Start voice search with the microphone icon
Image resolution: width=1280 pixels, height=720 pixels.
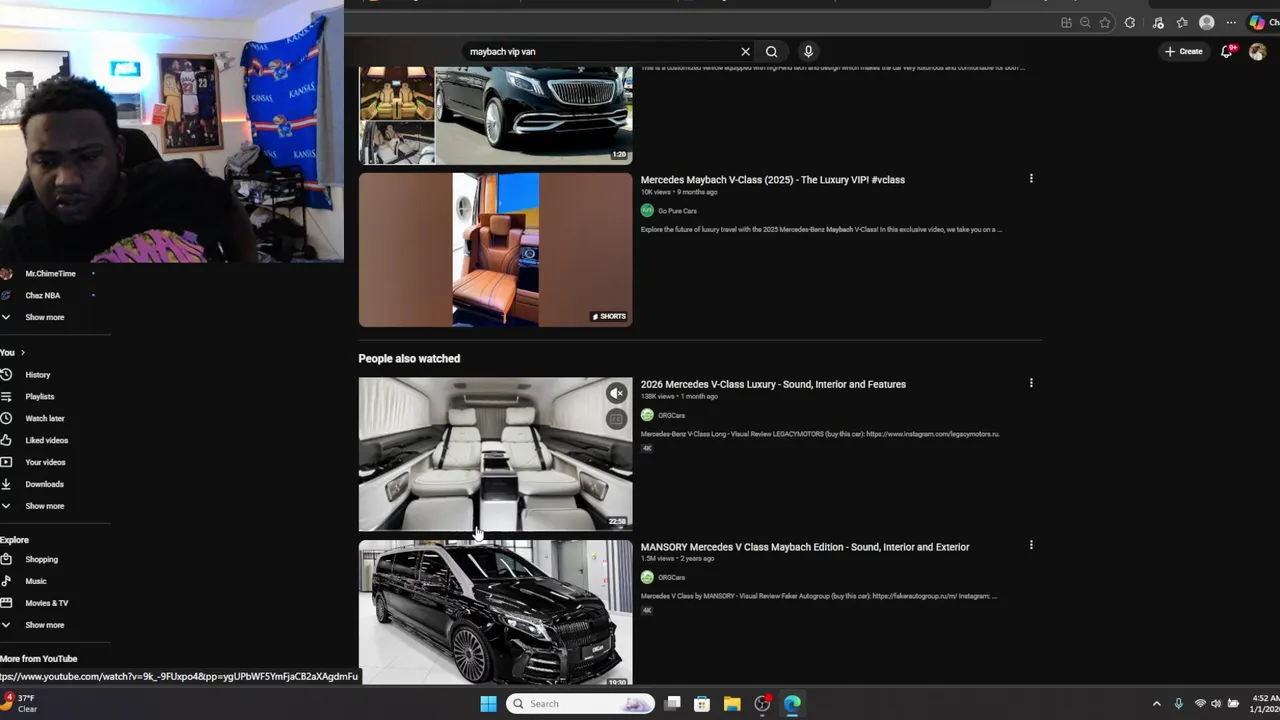[808, 52]
